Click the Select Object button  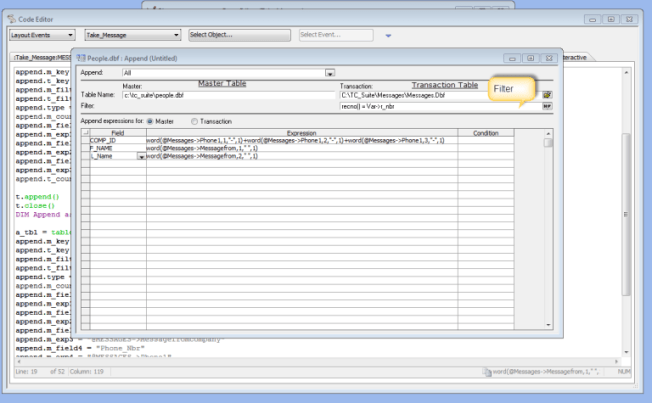click(x=238, y=35)
